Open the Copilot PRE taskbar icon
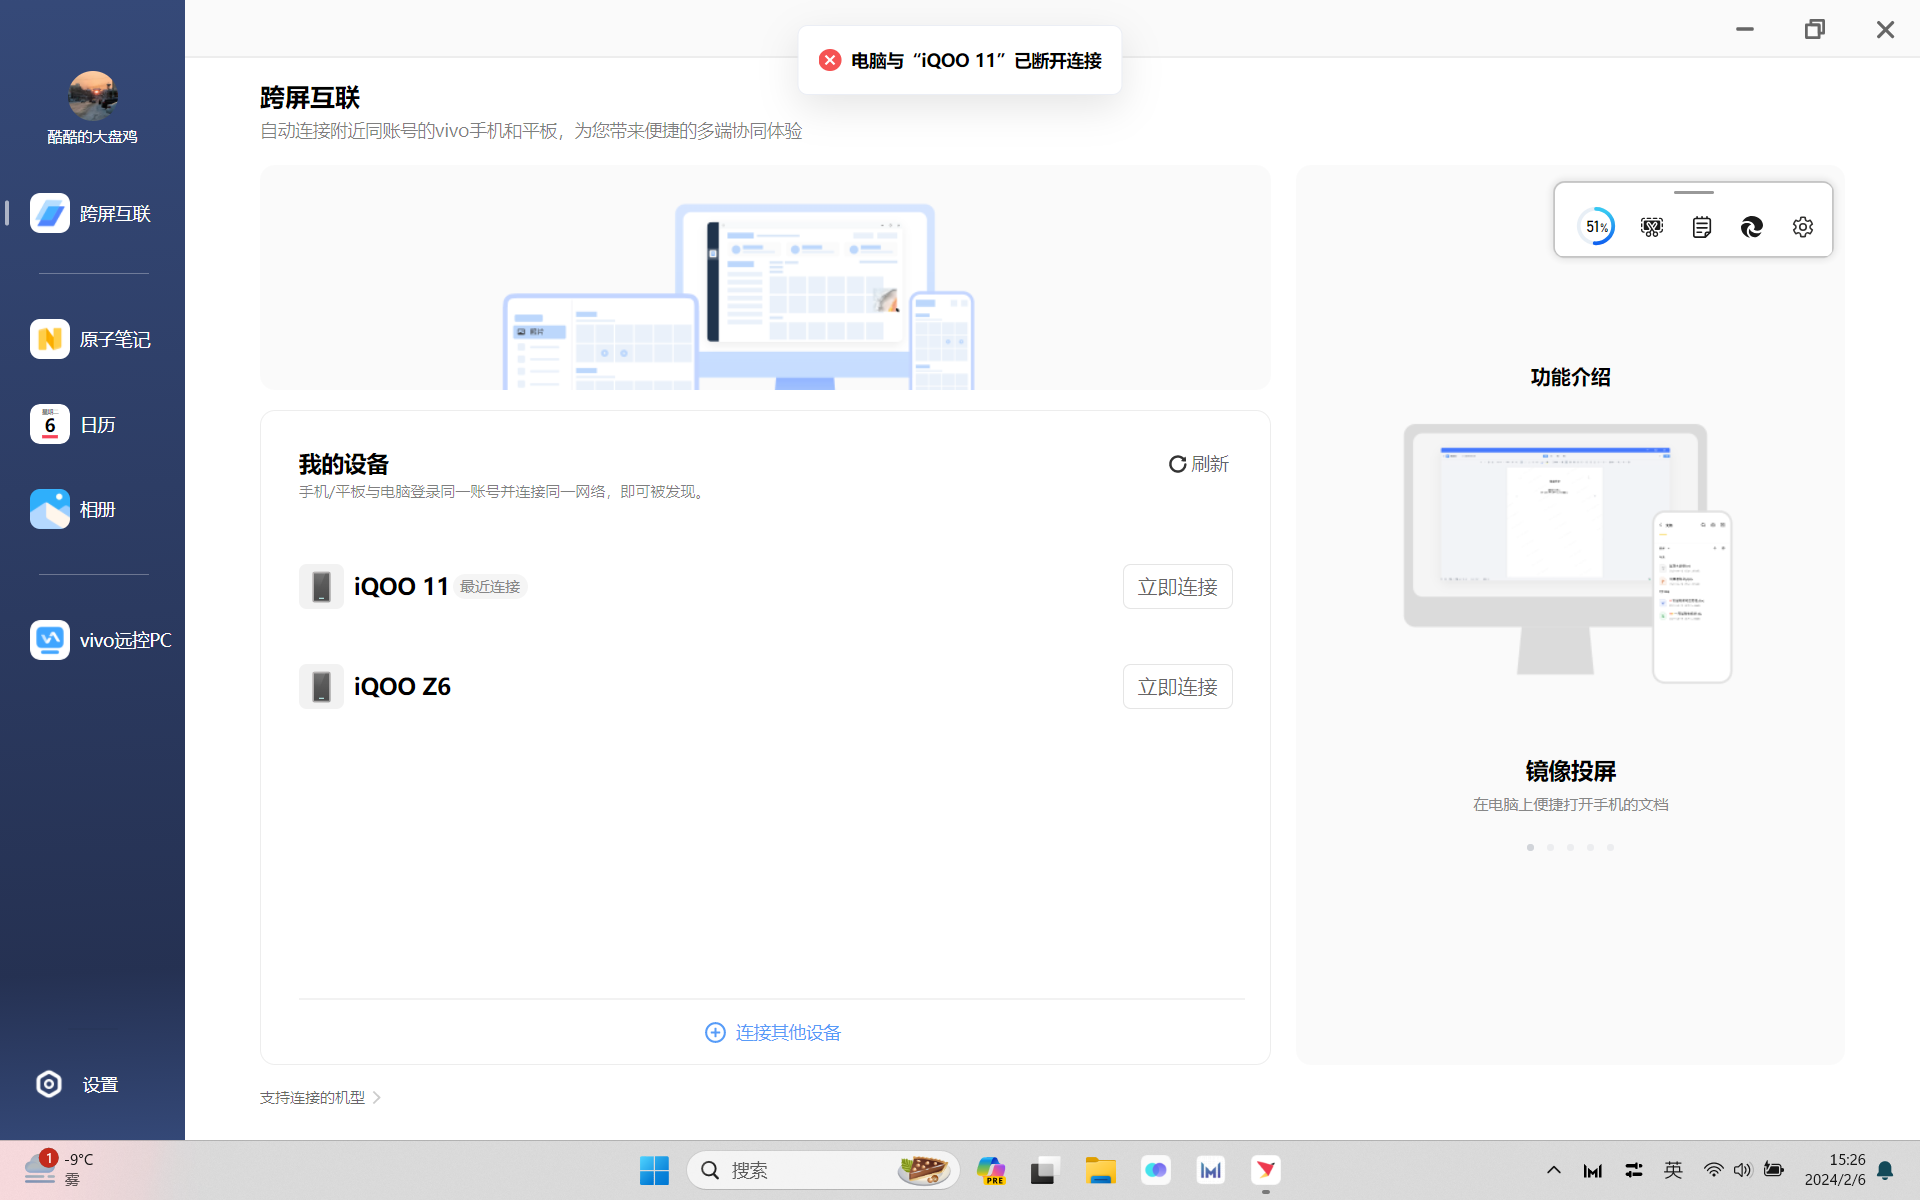The image size is (1920, 1200). pos(991,1170)
